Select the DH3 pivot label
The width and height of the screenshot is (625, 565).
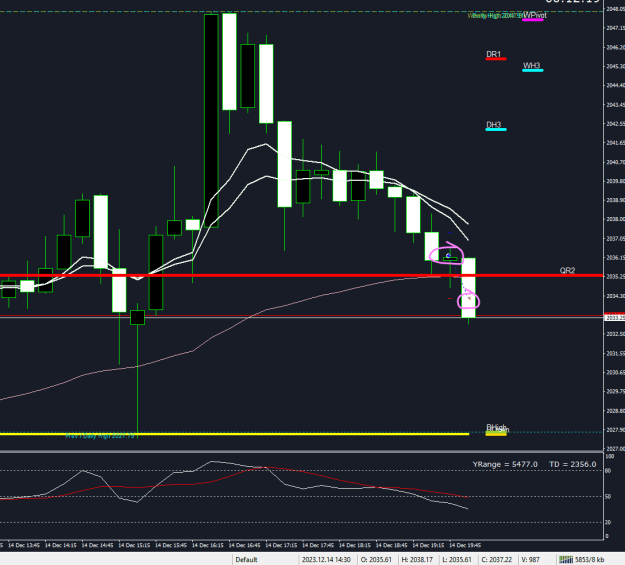(493, 125)
